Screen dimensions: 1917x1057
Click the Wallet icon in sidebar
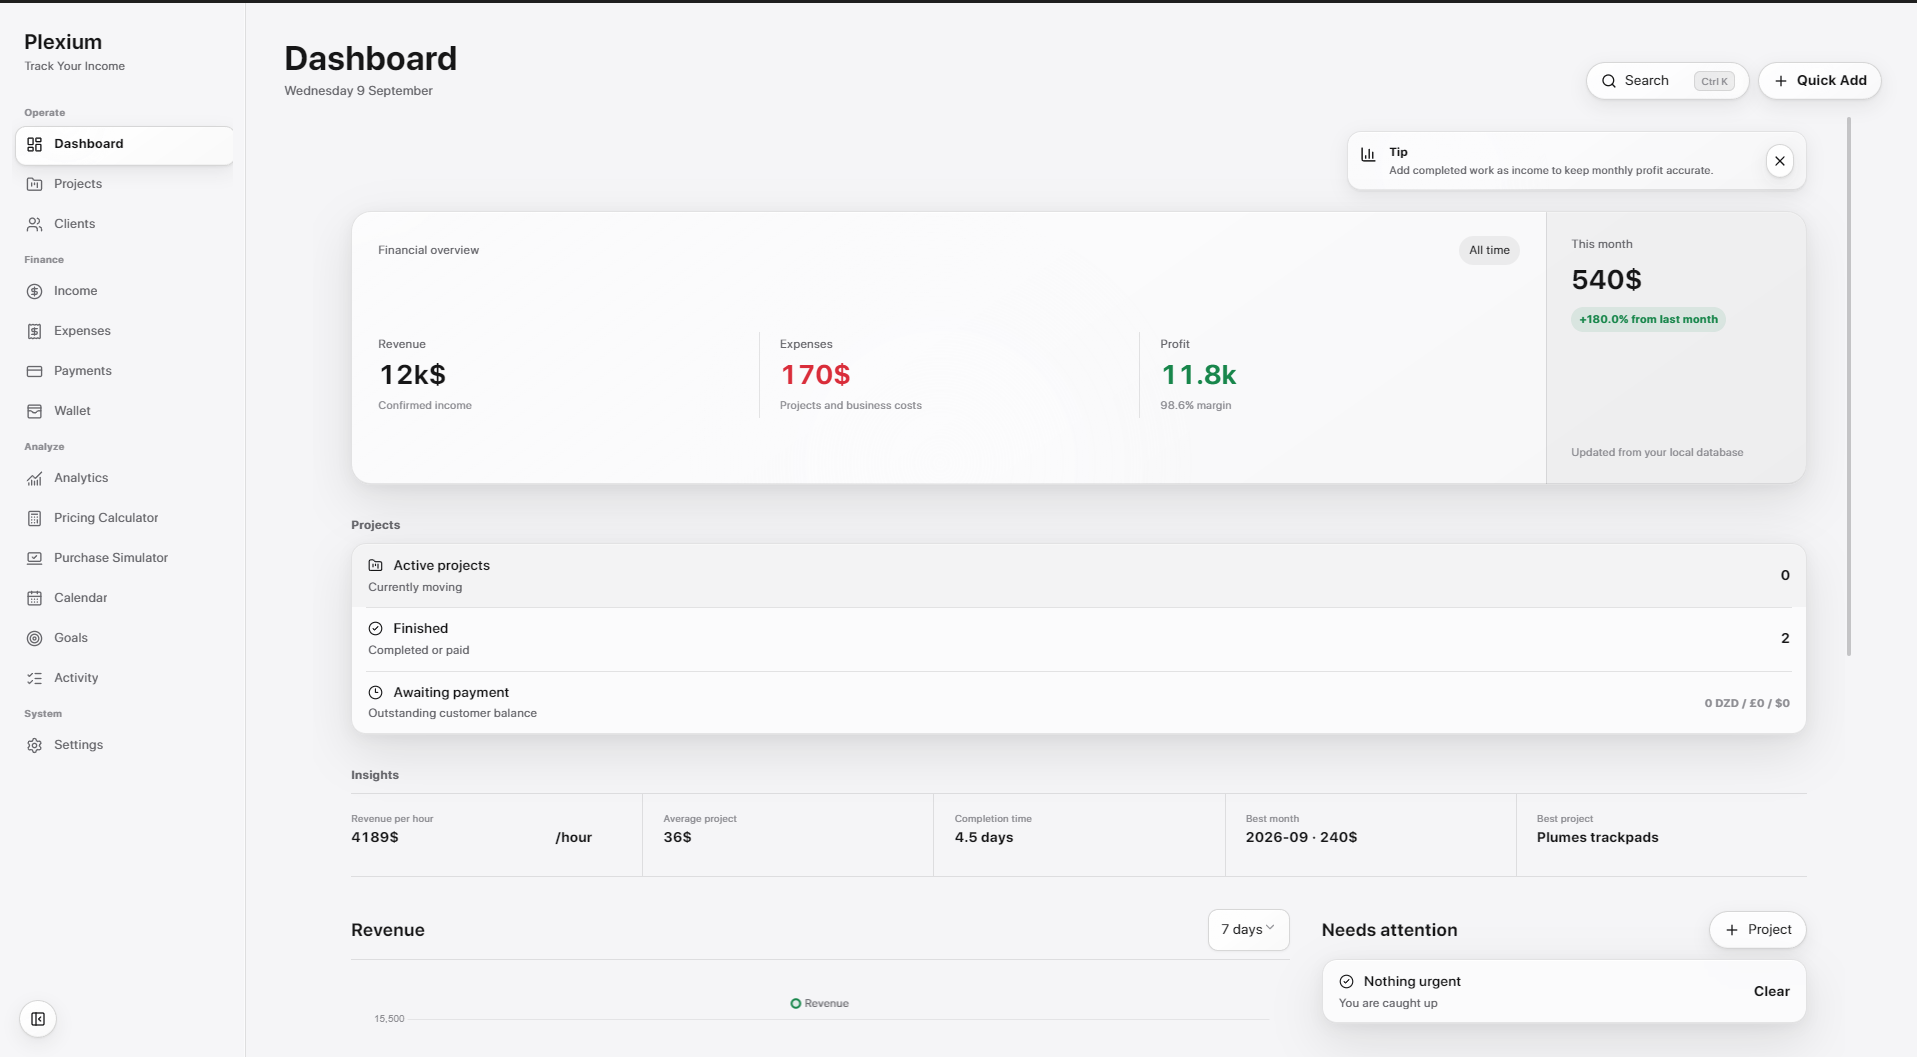click(35, 411)
